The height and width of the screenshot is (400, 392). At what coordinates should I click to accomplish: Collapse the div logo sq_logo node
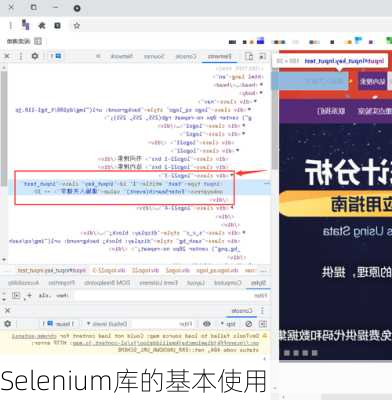point(249,109)
